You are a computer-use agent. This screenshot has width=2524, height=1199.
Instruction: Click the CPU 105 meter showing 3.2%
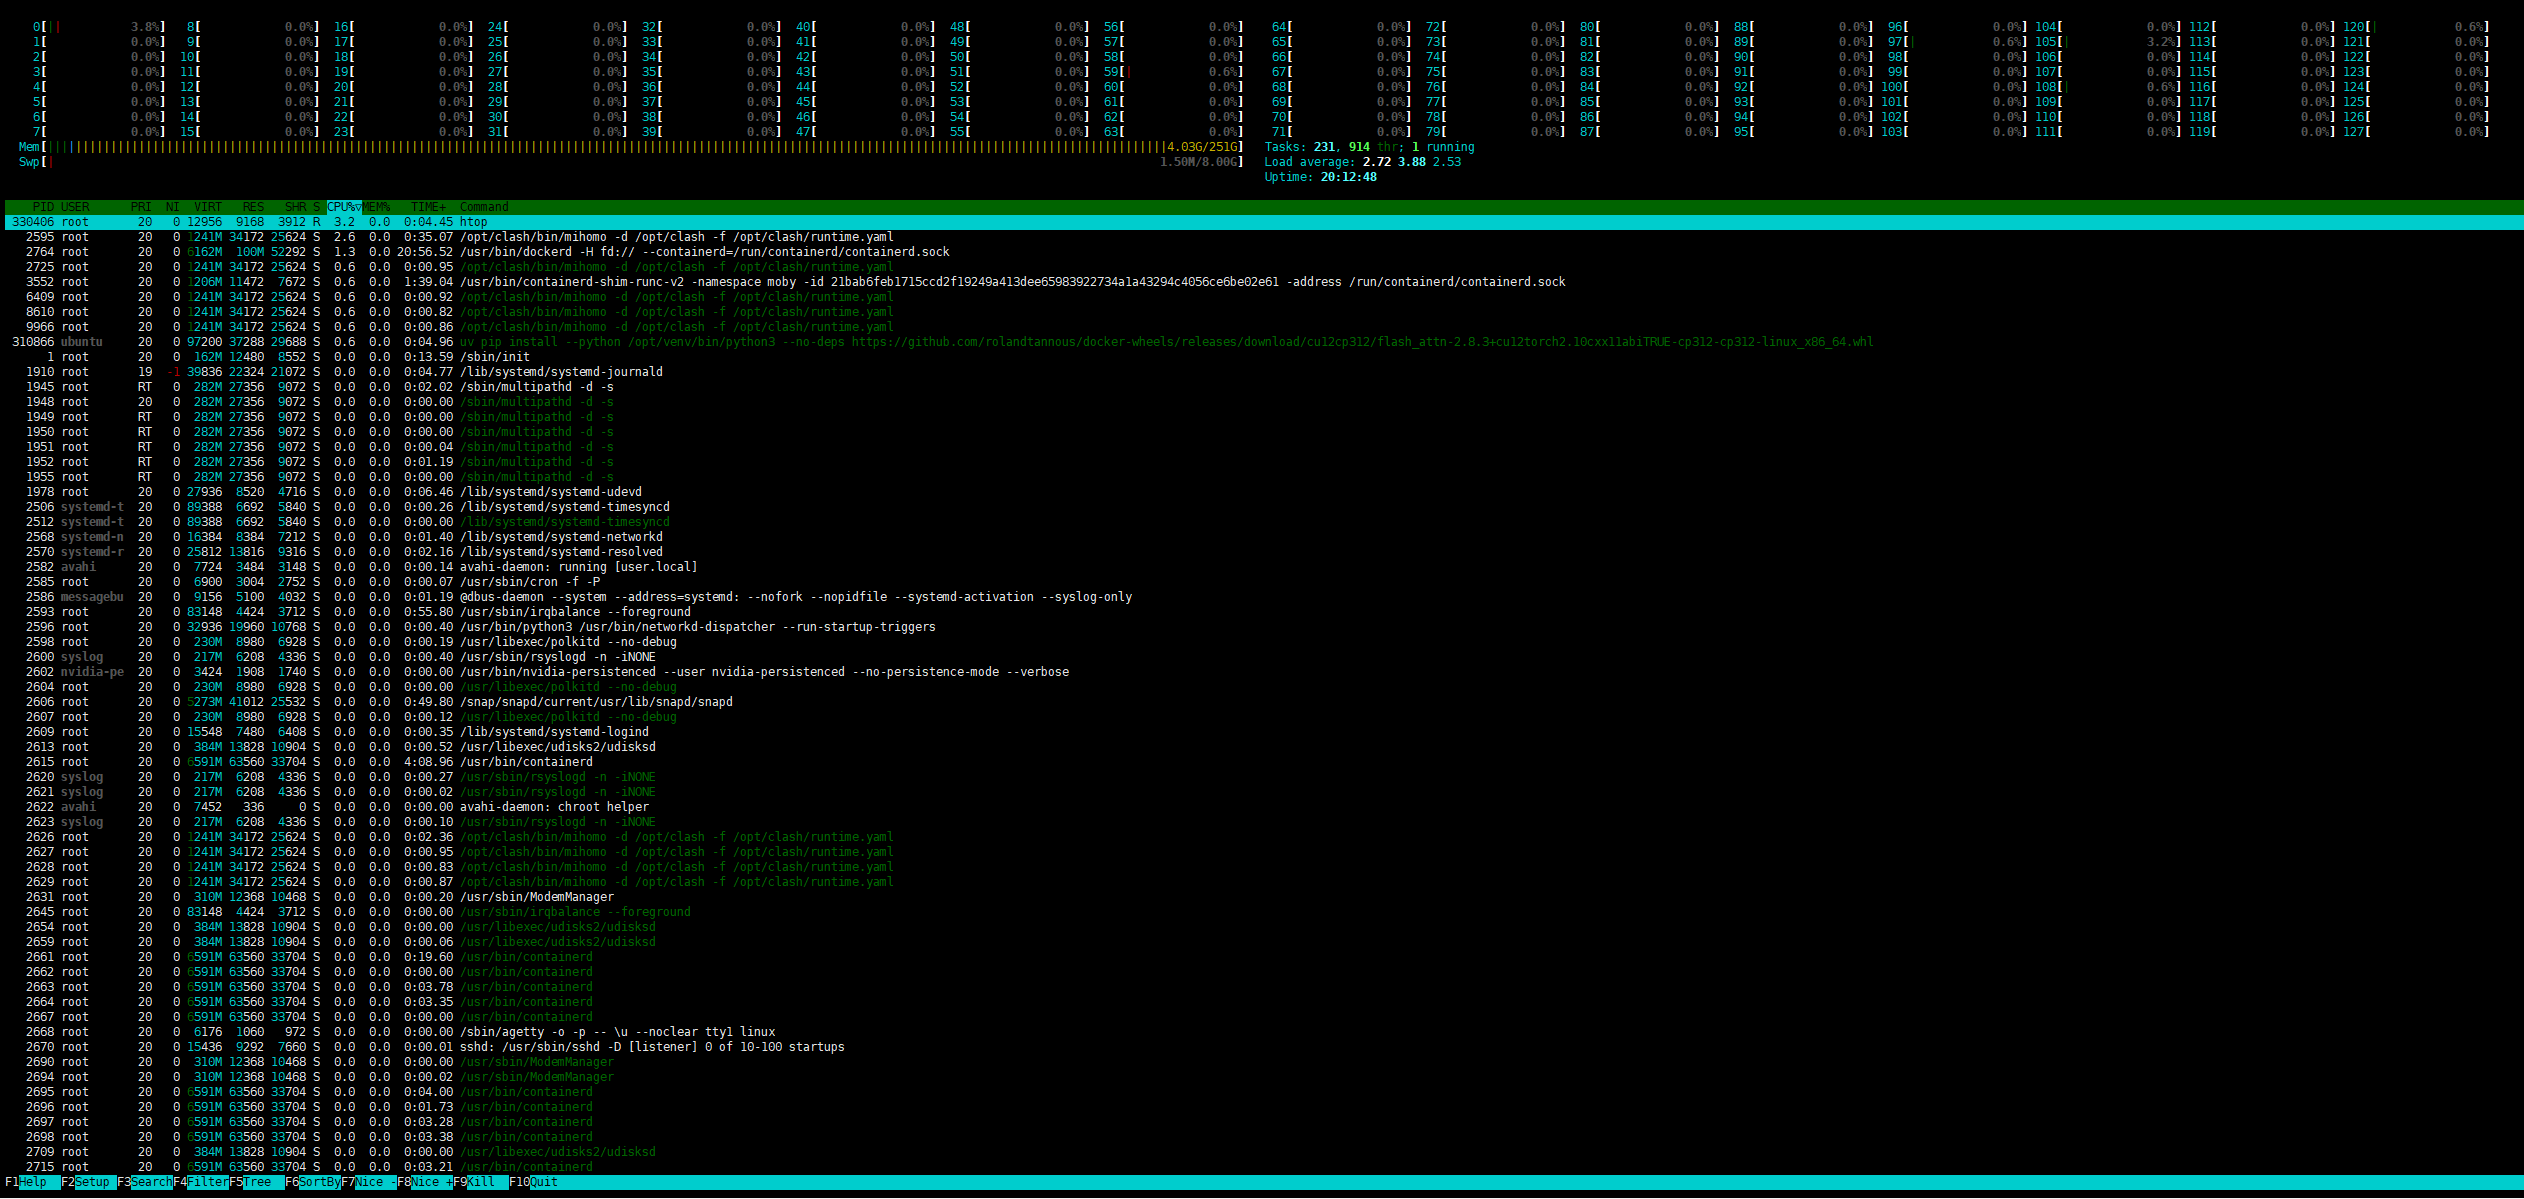pyautogui.click(x=2107, y=42)
